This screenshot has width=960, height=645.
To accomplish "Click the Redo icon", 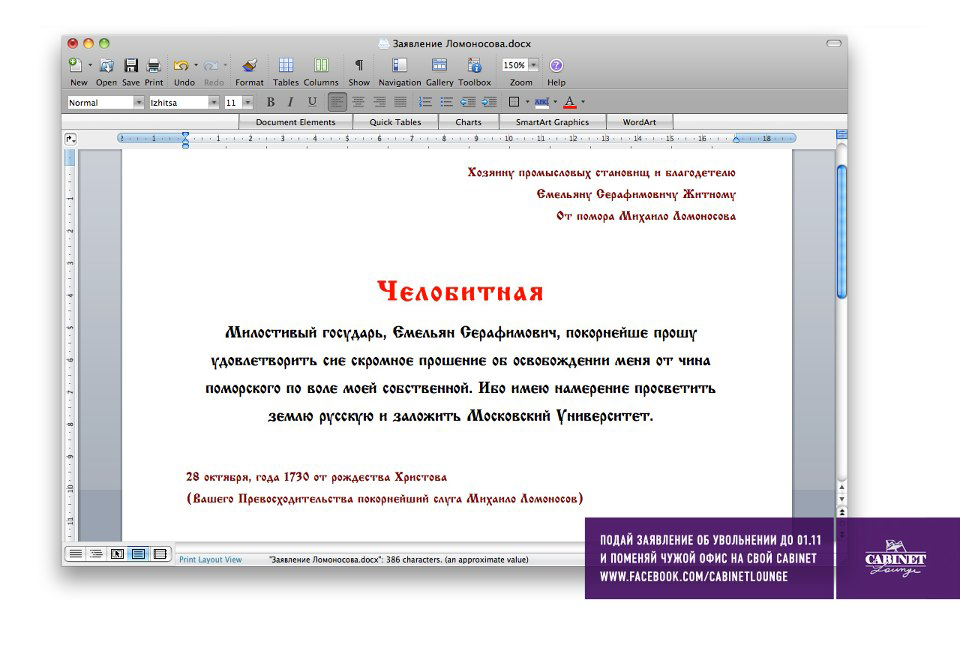I will (211, 65).
